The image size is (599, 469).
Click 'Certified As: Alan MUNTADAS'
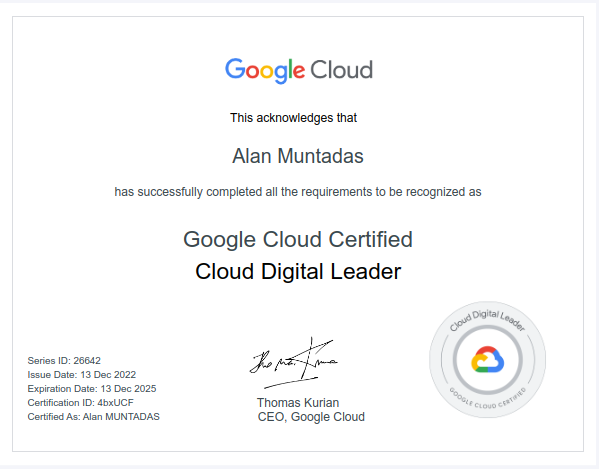point(94,417)
